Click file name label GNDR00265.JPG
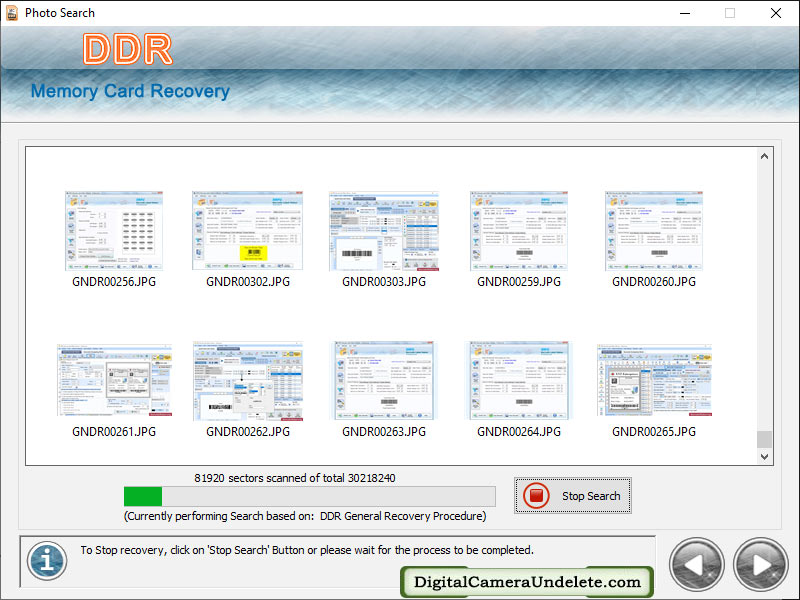Image resolution: width=800 pixels, height=600 pixels. click(x=654, y=432)
